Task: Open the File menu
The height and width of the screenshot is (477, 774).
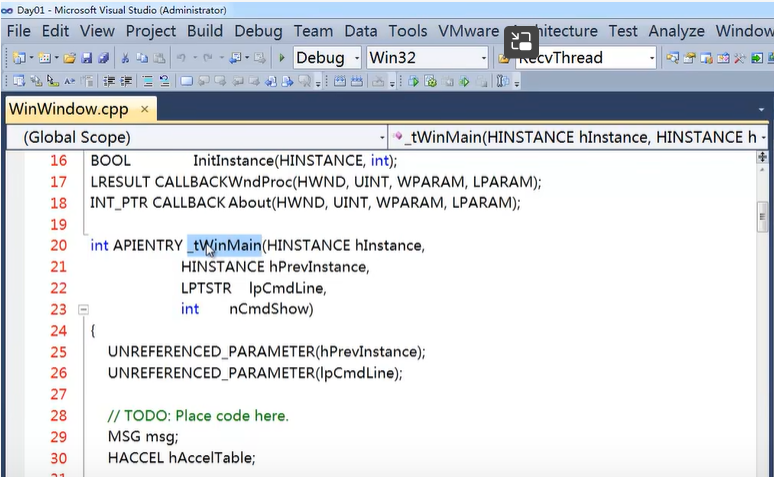Action: tap(19, 31)
